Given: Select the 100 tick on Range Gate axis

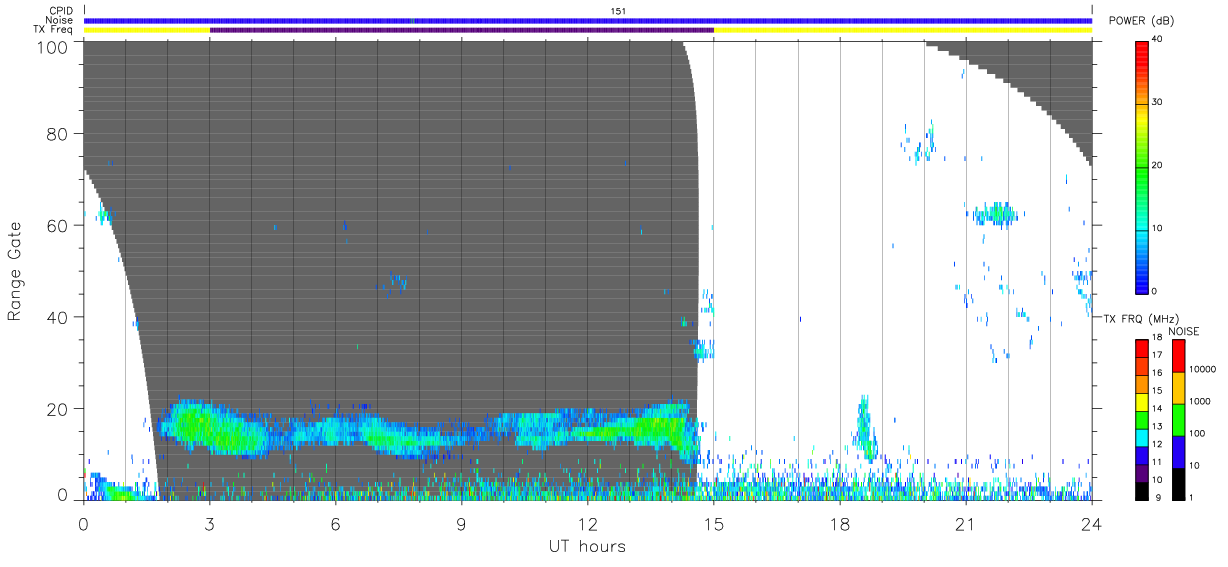Looking at the screenshot, I should (54, 46).
